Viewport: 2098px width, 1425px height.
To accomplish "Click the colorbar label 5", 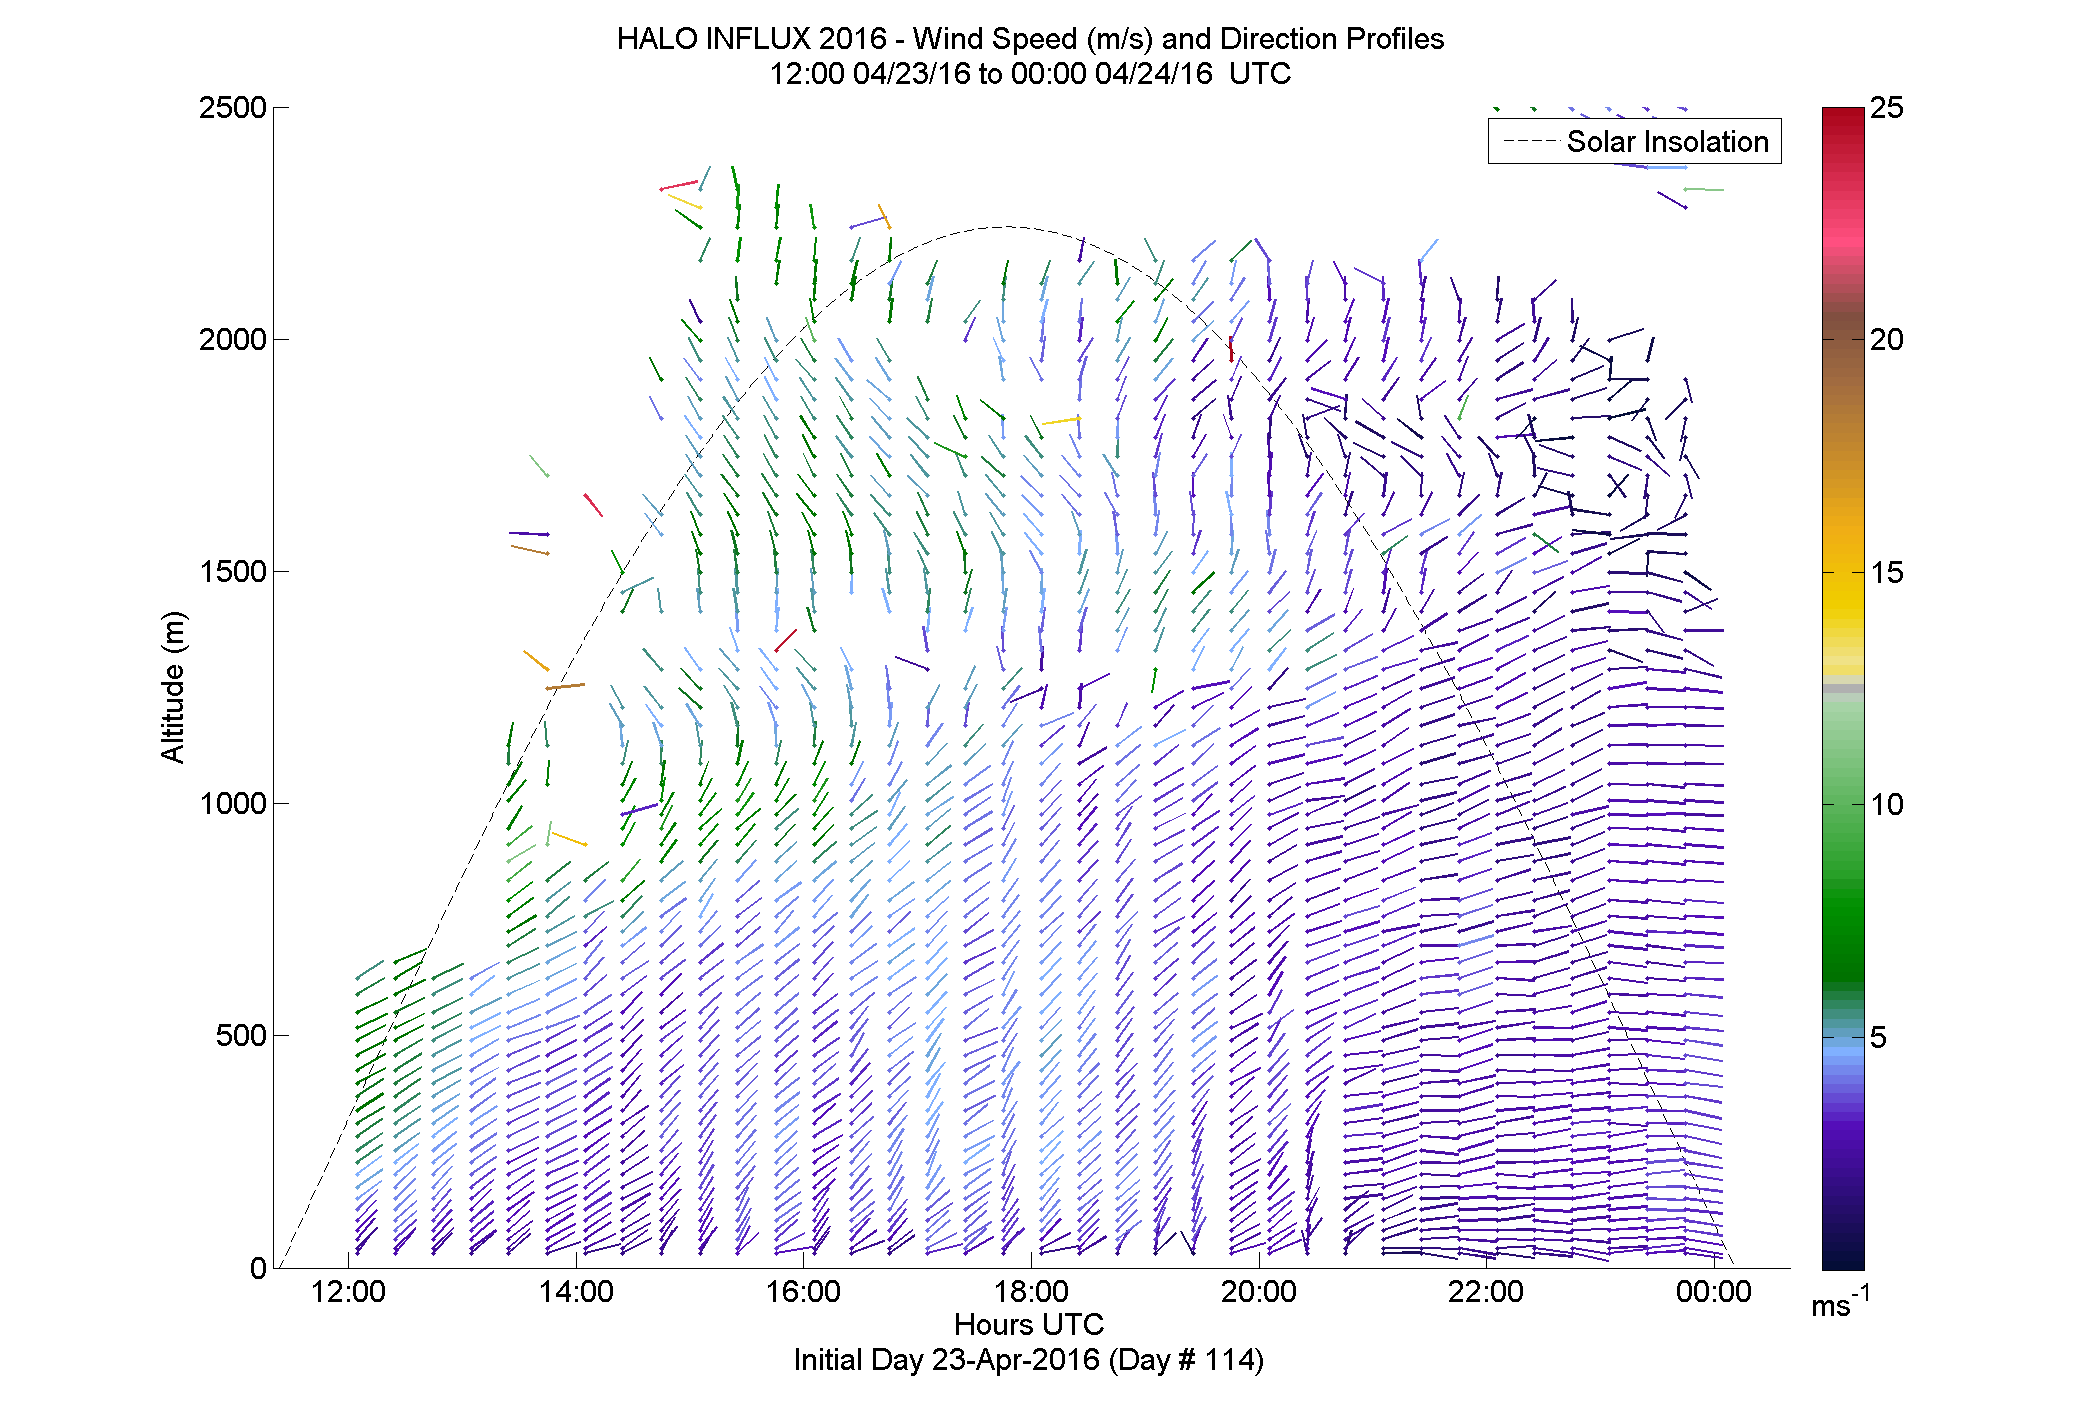I will point(1879,1037).
